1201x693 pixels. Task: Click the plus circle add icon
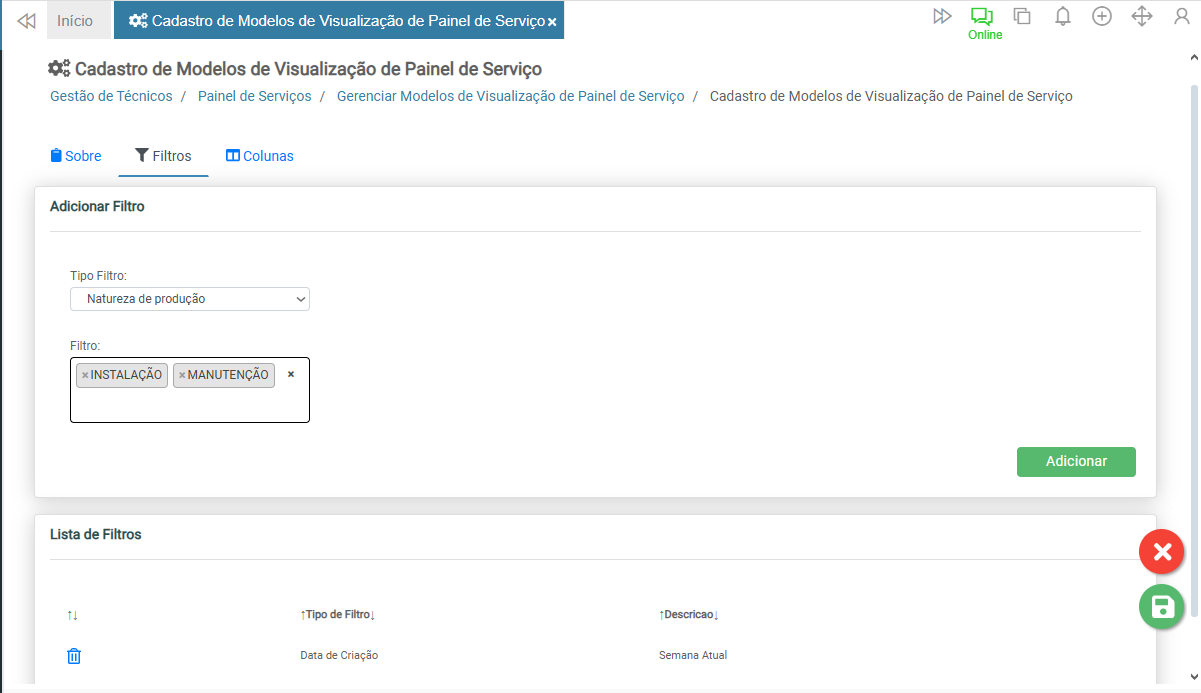[x=1102, y=16]
